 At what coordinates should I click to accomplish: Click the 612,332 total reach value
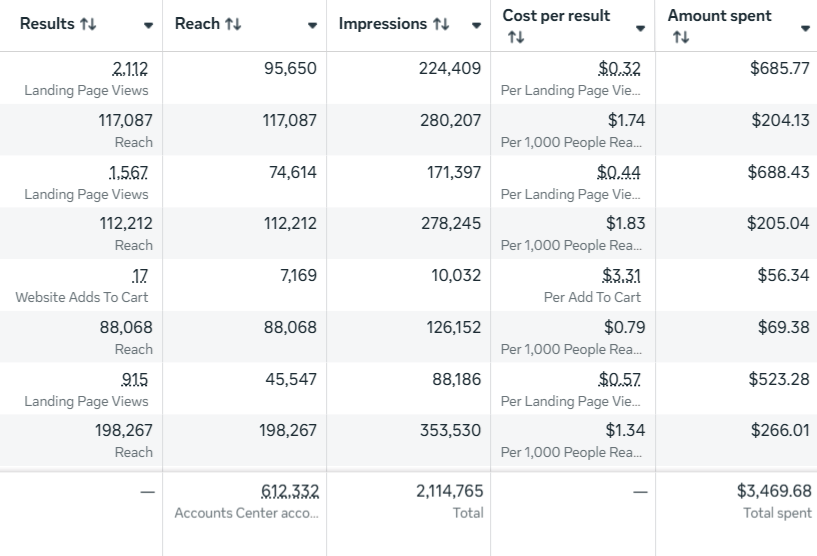(x=290, y=491)
